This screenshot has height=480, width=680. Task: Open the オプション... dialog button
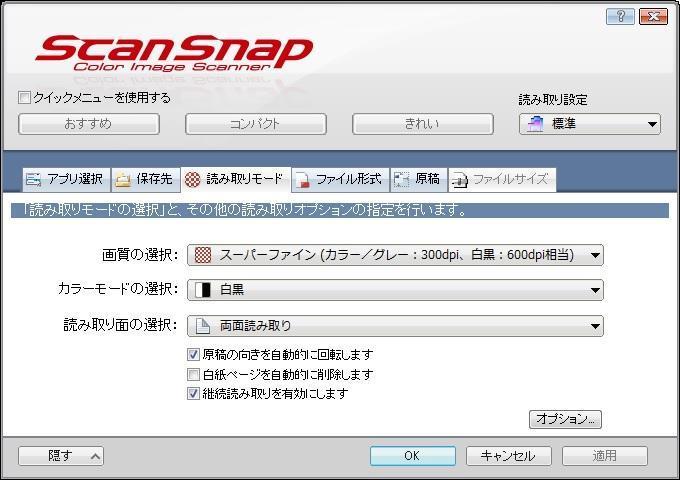[565, 419]
